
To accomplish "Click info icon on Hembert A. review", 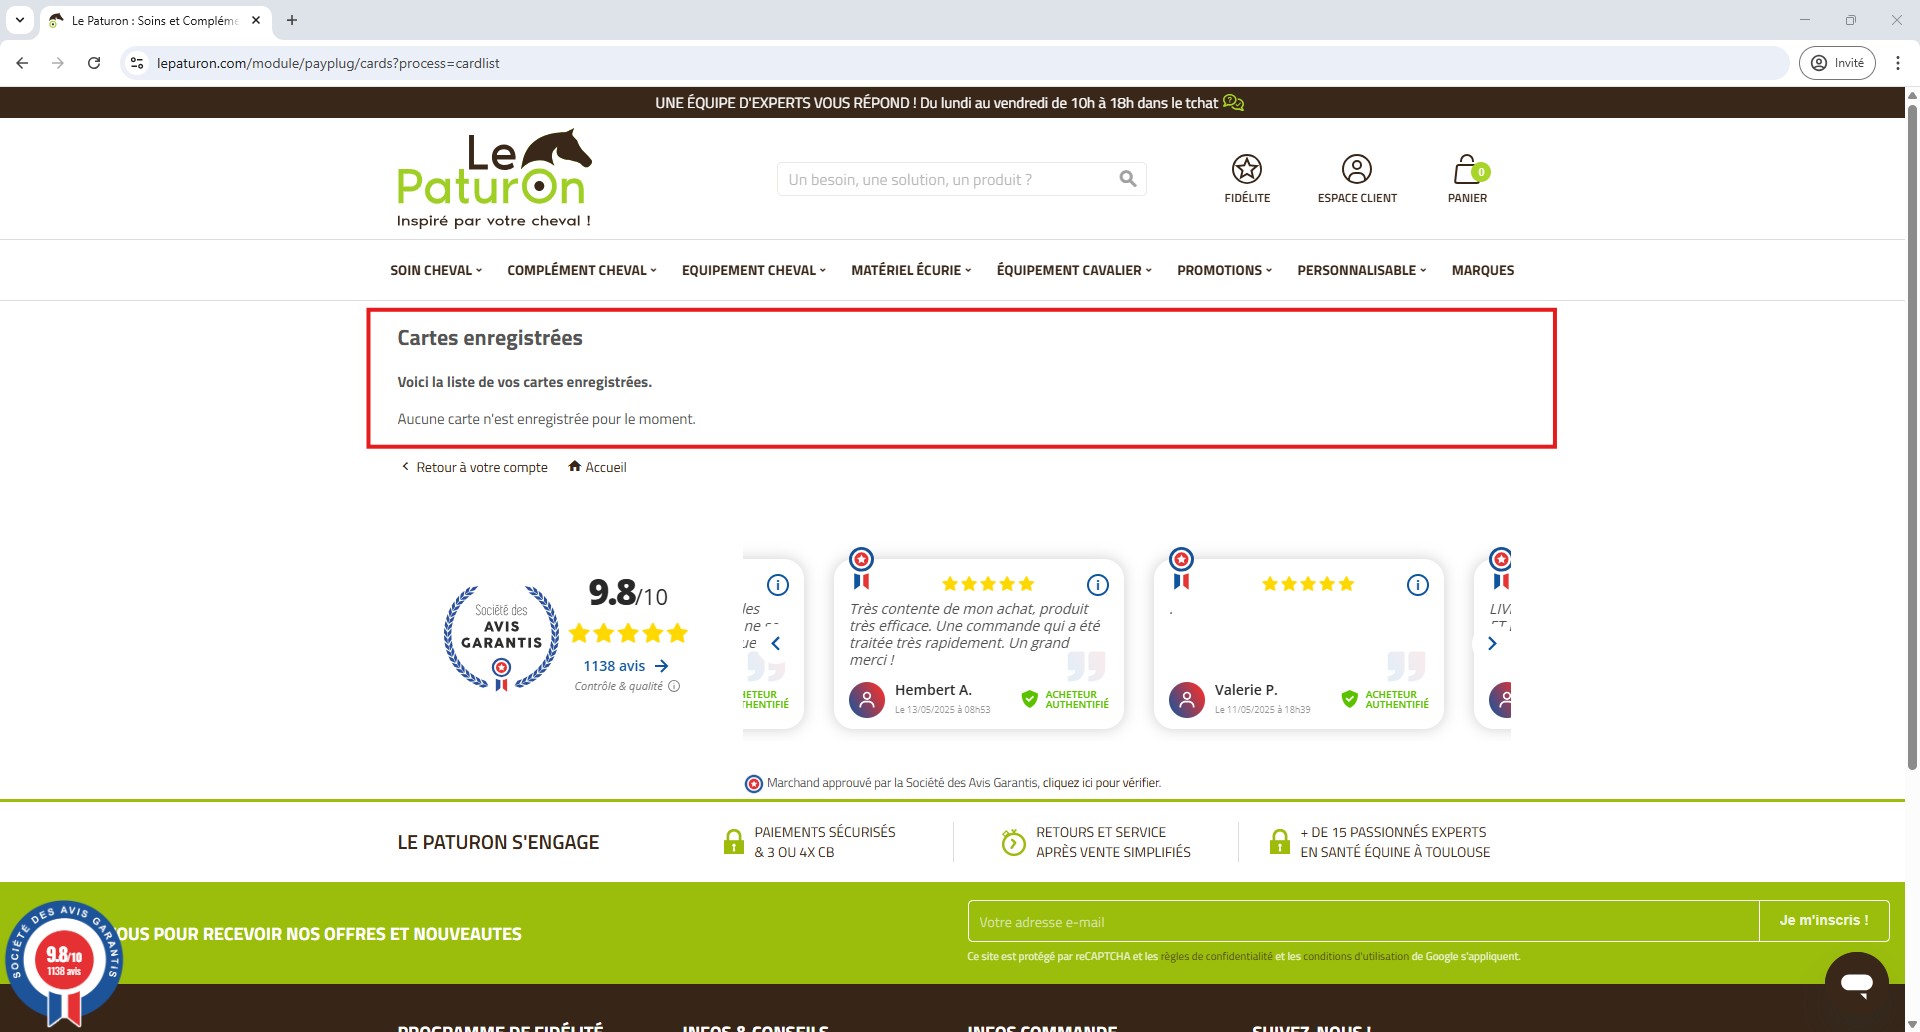I will [x=1097, y=585].
